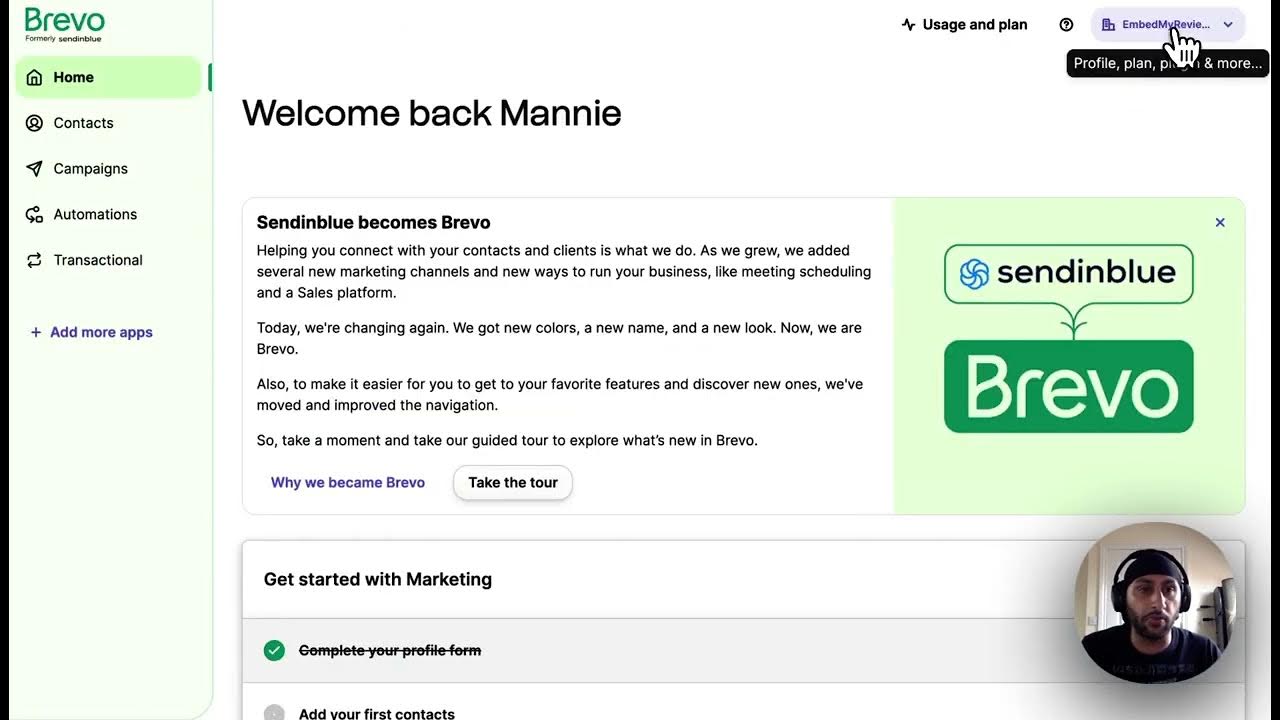Dismiss the Sendinblue becomes Brevo banner
The image size is (1280, 720).
(1220, 222)
